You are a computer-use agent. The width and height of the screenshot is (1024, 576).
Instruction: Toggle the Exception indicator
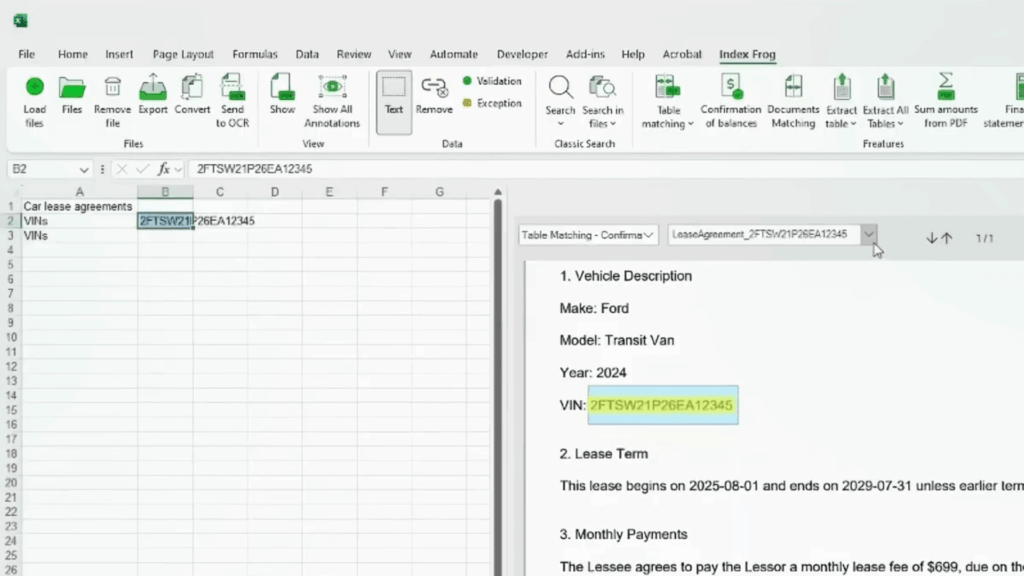[x=492, y=103]
